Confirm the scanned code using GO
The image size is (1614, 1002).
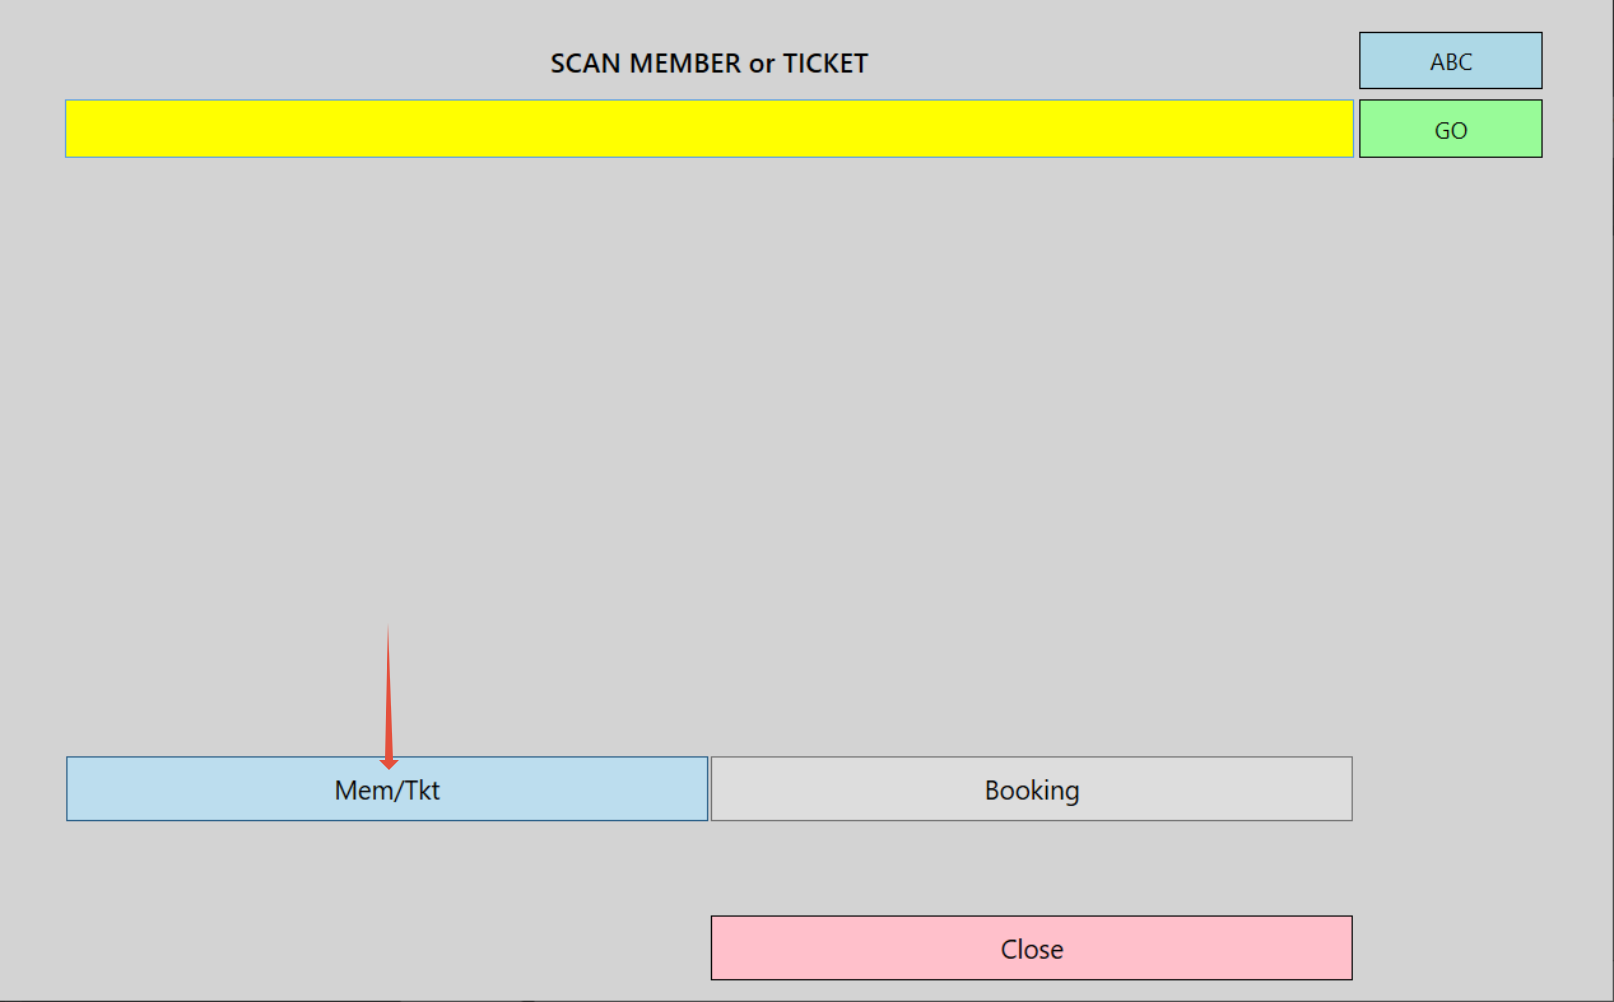pyautogui.click(x=1450, y=129)
